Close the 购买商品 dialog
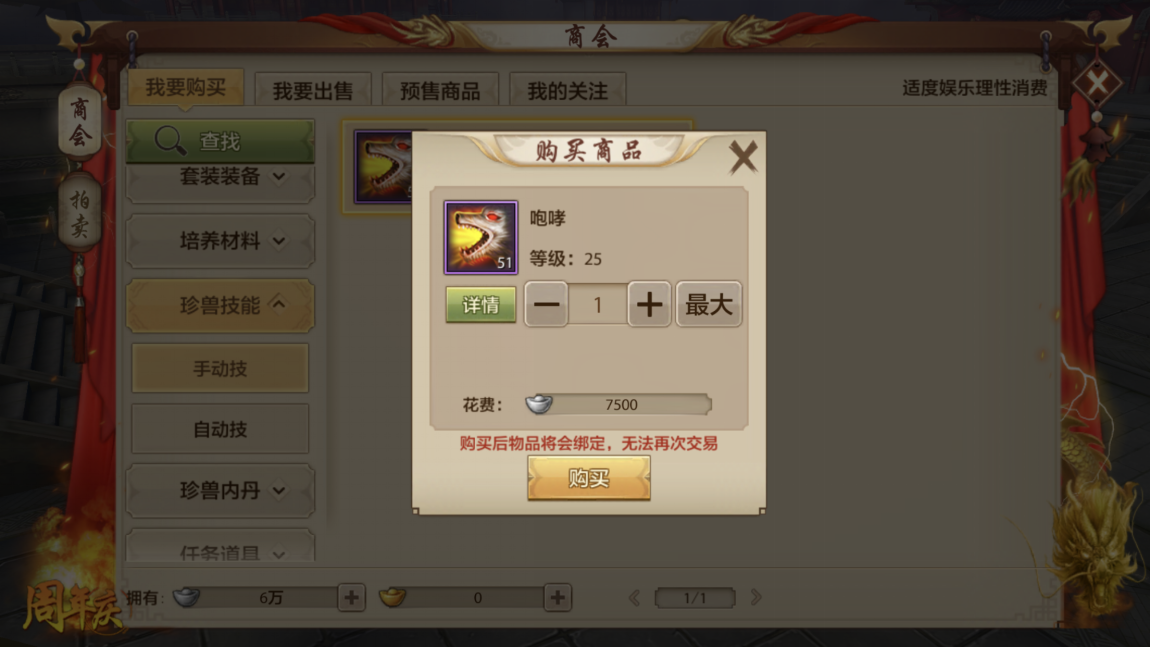The height and width of the screenshot is (647, 1150). 743,156
